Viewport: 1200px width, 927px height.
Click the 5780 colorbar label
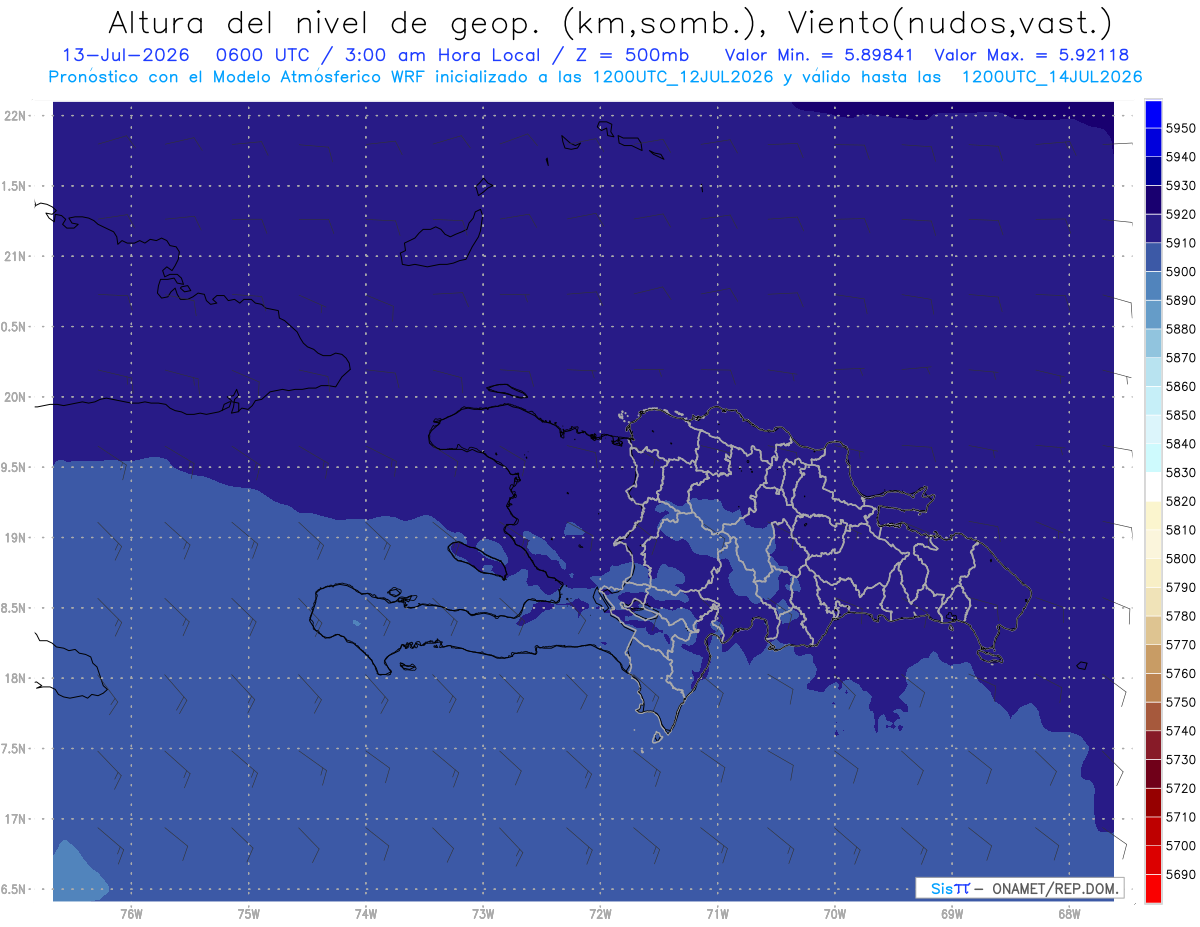tap(1180, 615)
